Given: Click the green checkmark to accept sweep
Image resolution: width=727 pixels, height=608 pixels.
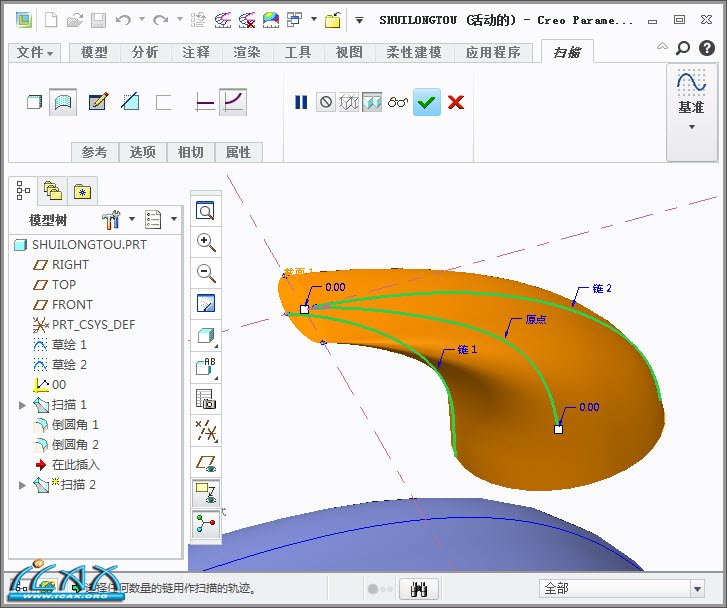Looking at the screenshot, I should point(427,101).
